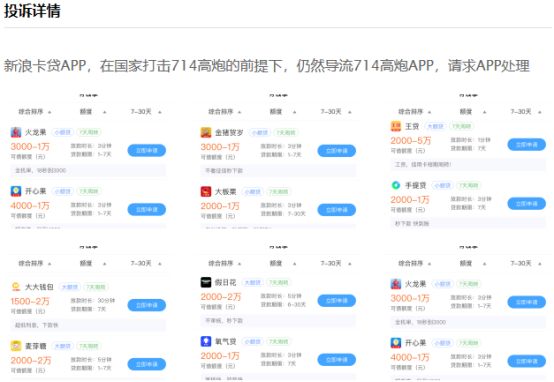Open 额度 dropdown above 金猪贺岁
The image size is (554, 382).
coord(283,112)
